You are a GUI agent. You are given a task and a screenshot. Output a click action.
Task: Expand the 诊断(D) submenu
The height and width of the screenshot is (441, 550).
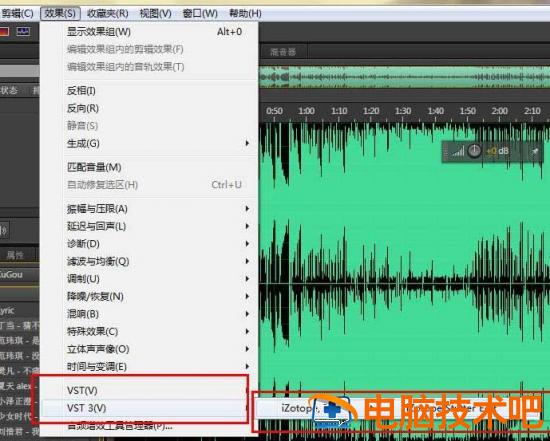(150, 244)
